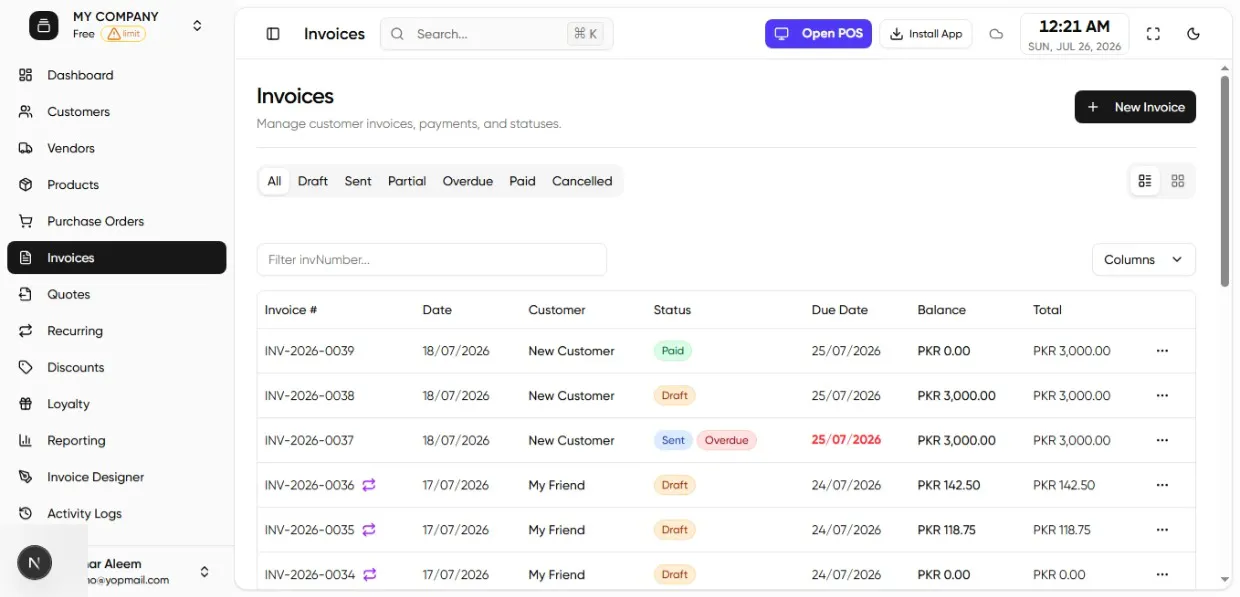The width and height of the screenshot is (1240, 597).
Task: Click Install App button
Action: (926, 34)
